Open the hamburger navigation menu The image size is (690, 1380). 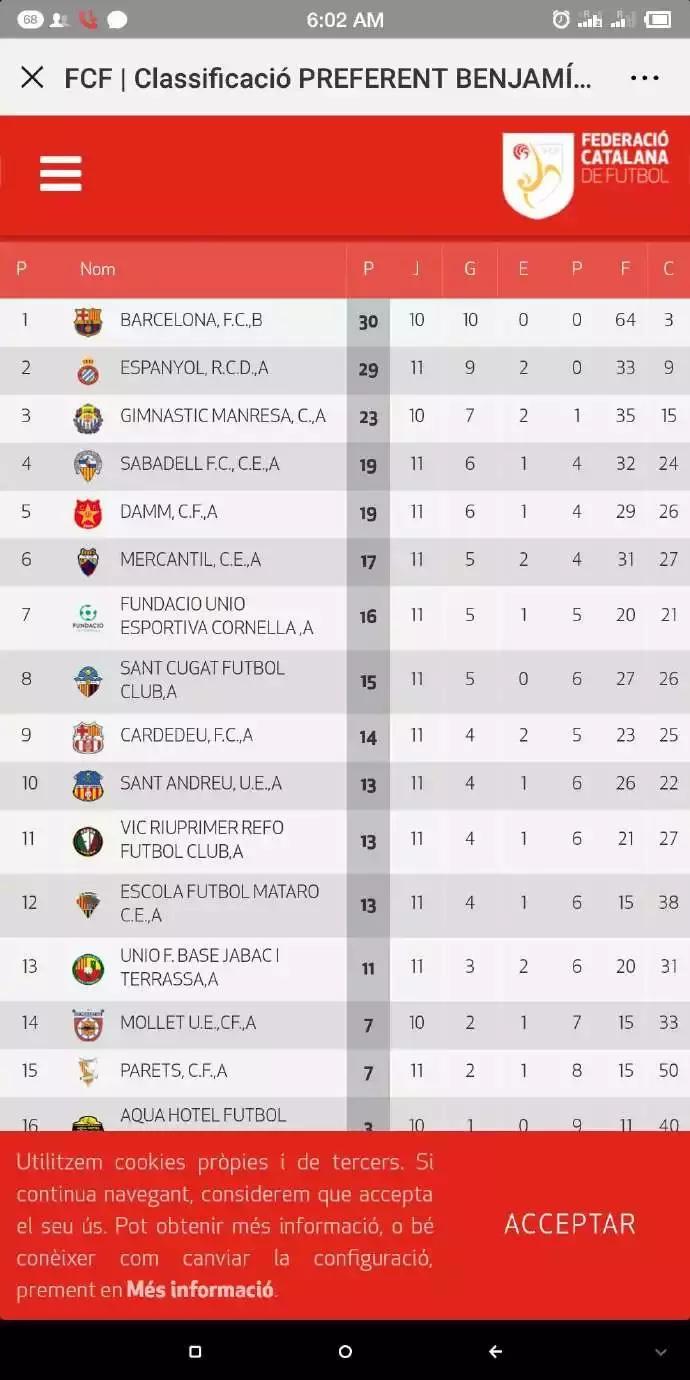point(60,174)
